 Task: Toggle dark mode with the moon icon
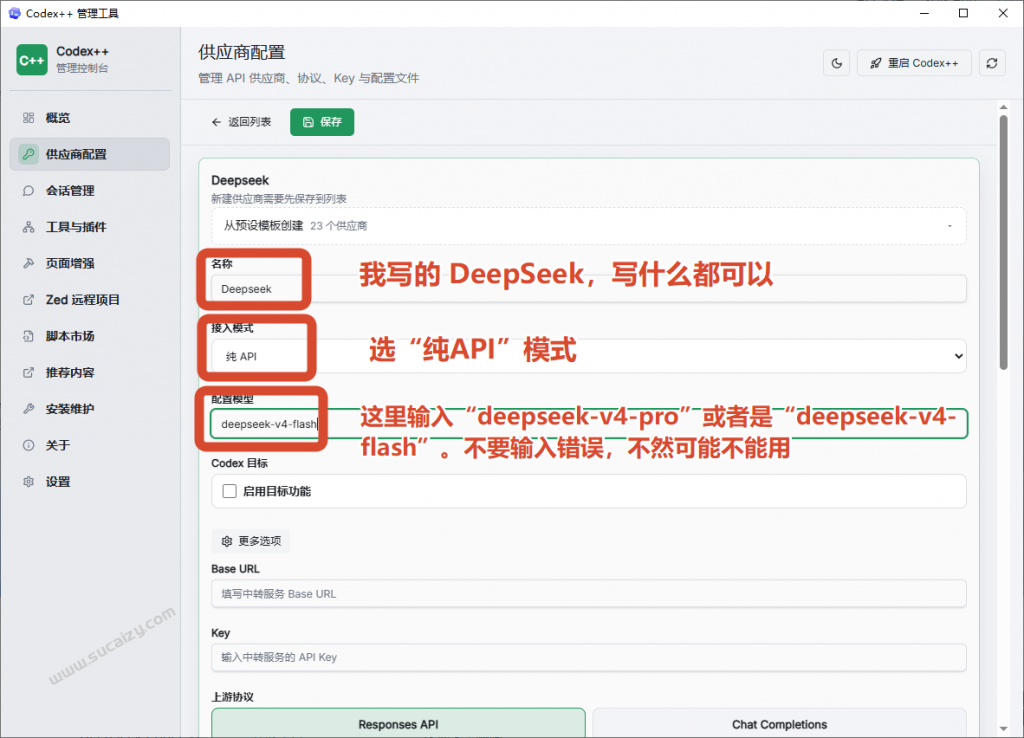click(837, 63)
